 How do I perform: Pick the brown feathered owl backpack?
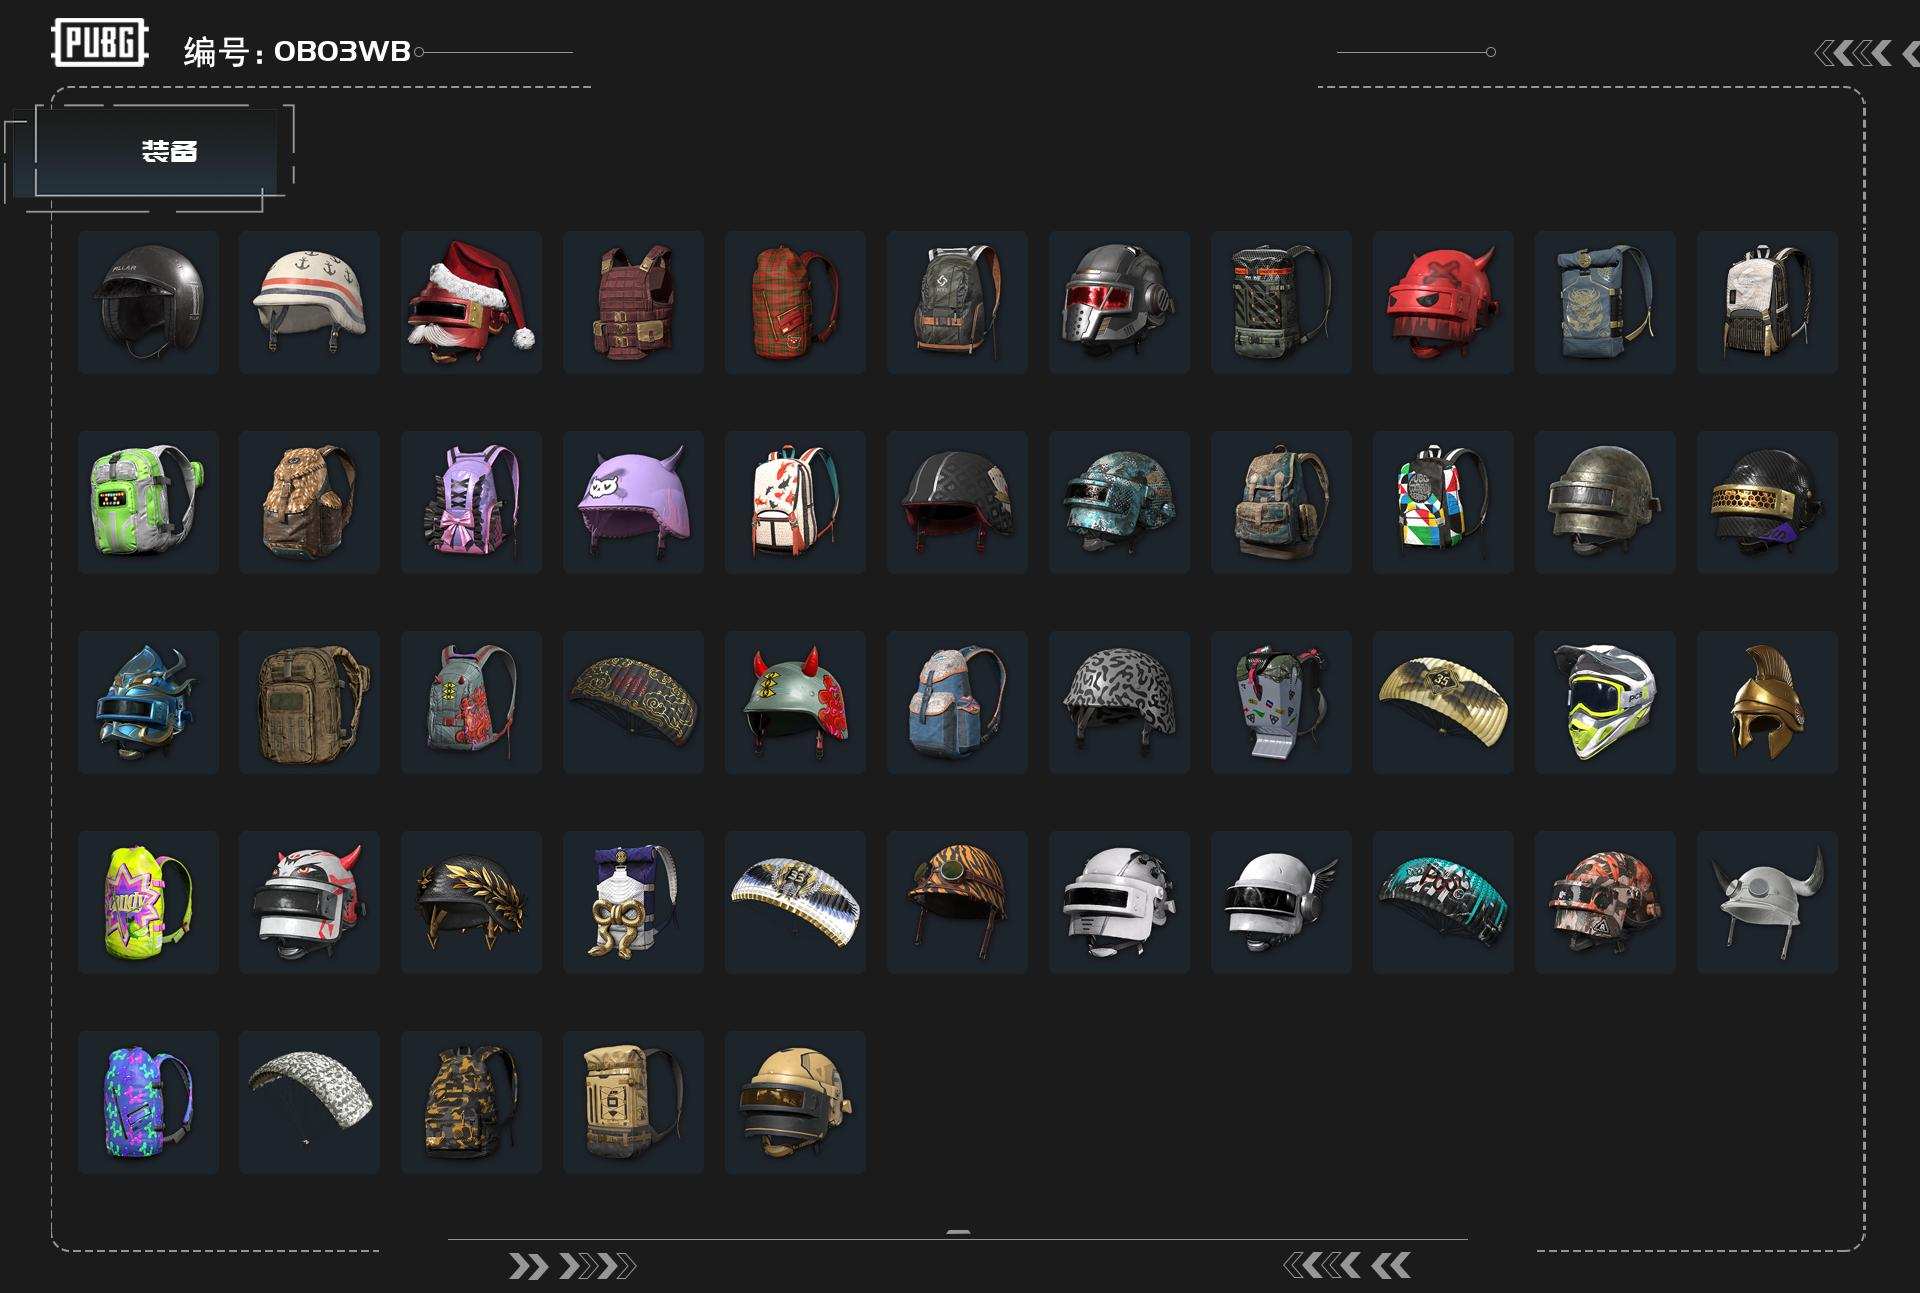point(310,502)
